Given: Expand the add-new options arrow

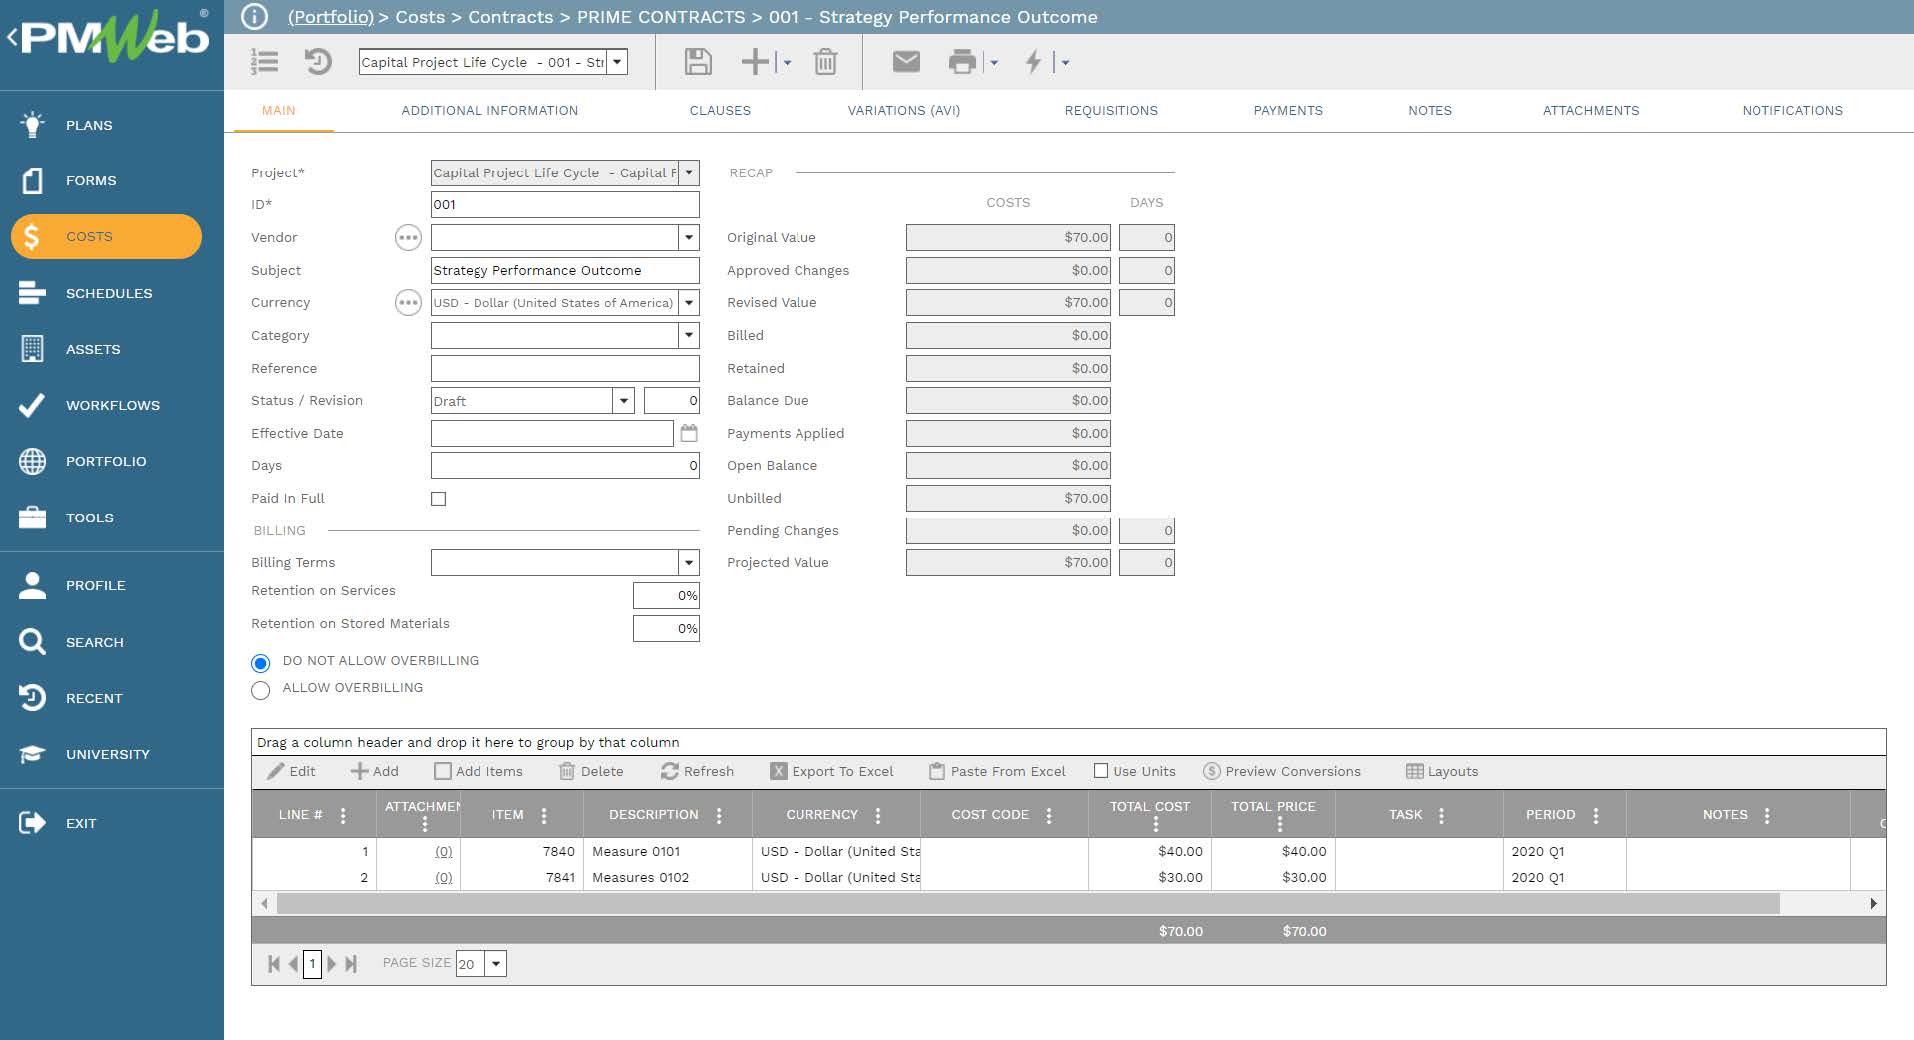Looking at the screenshot, I should [787, 62].
